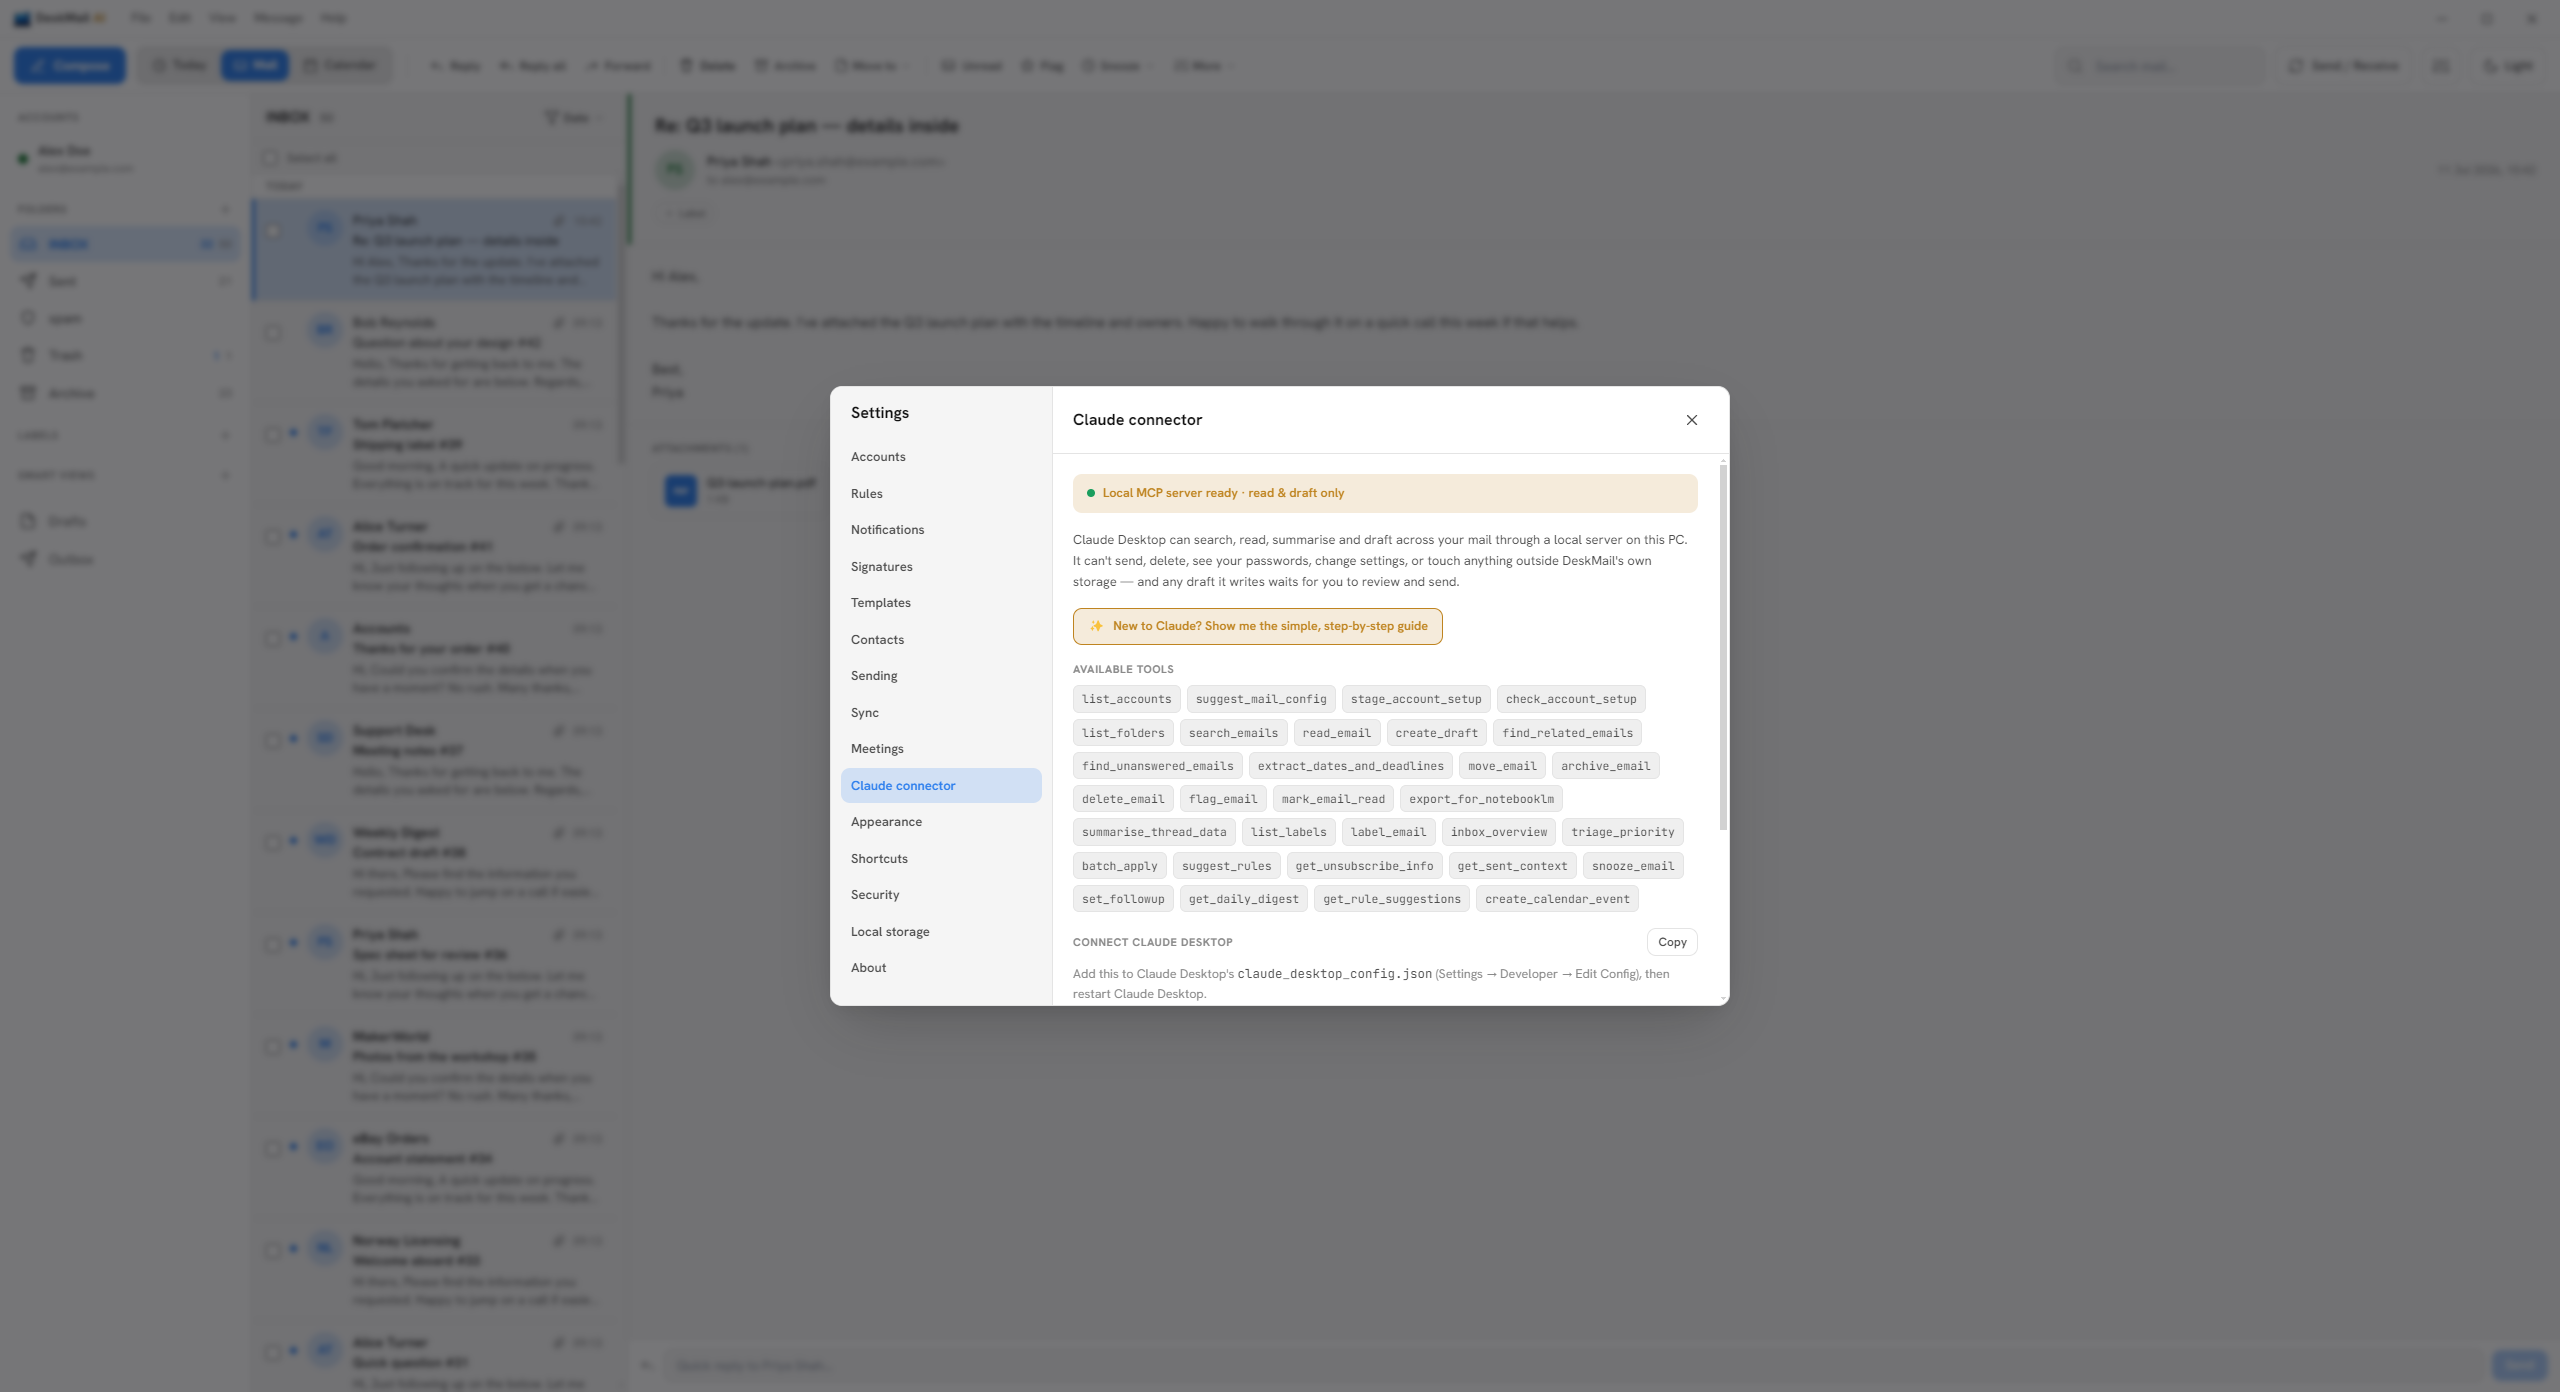Select the read_email tool chip
This screenshot has width=2560, height=1392.
pos(1336,733)
